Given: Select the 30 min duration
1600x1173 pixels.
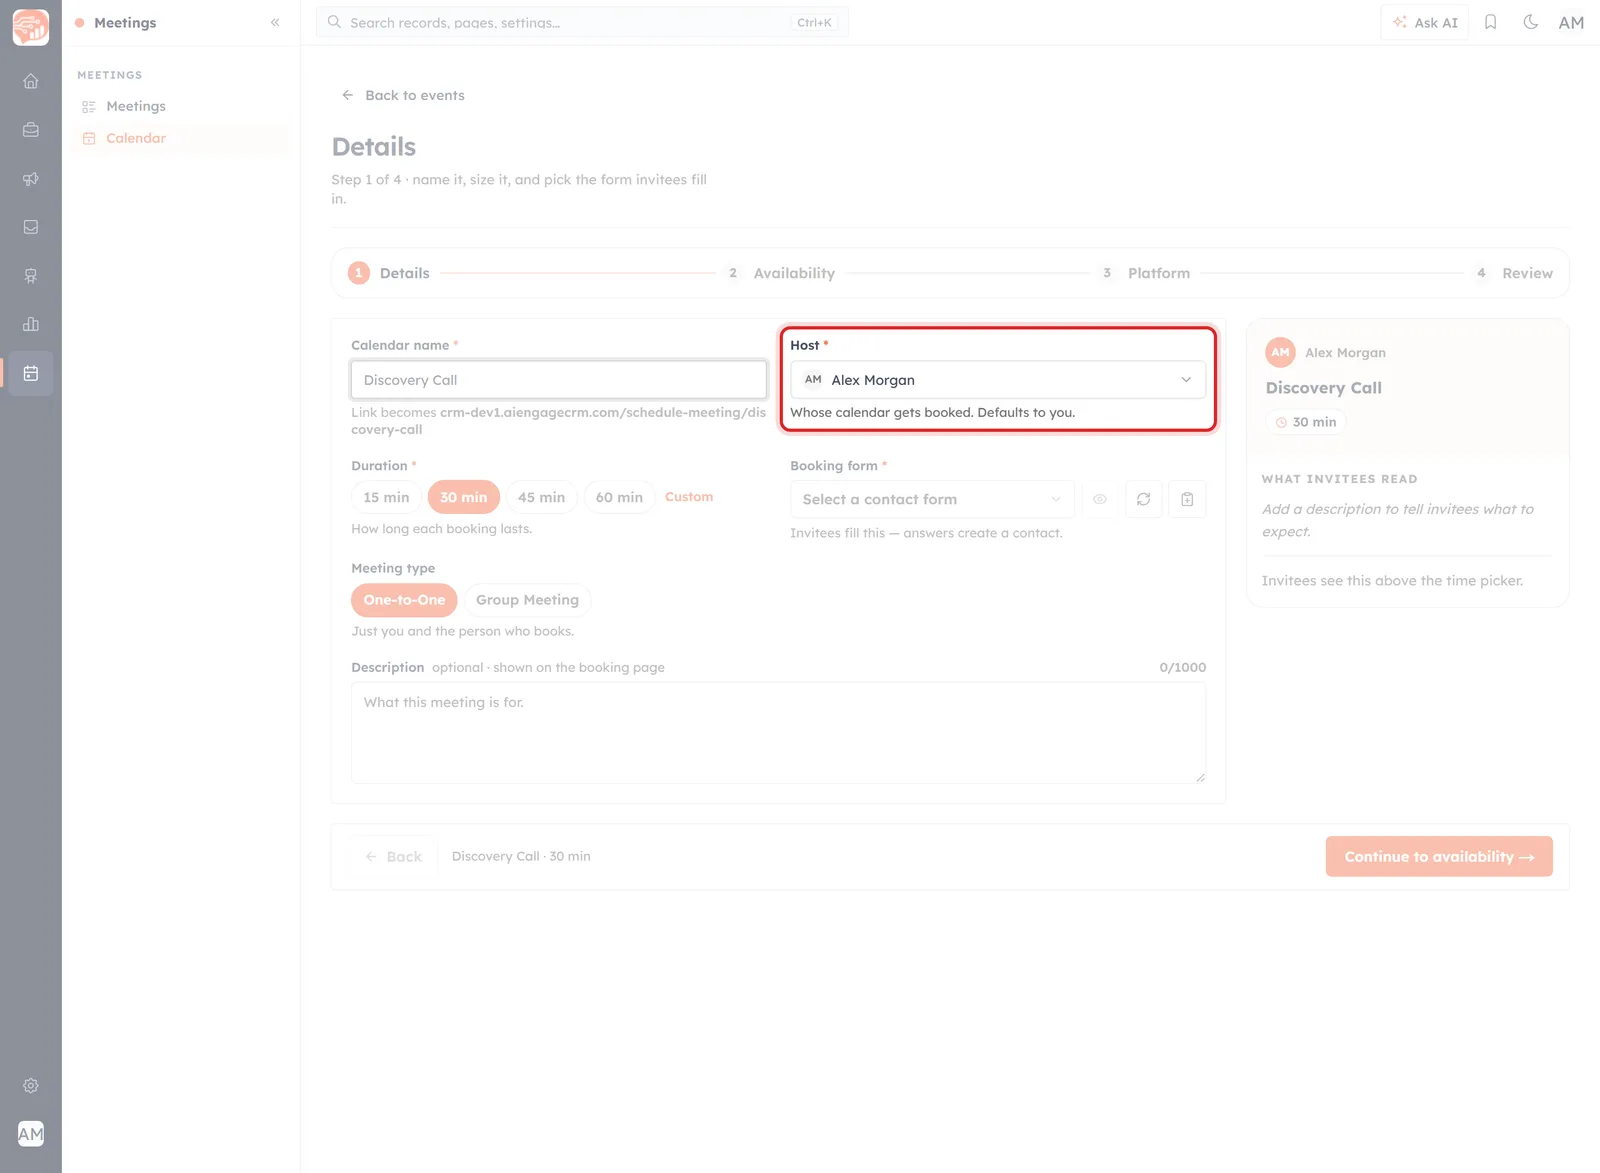Looking at the screenshot, I should 464,497.
